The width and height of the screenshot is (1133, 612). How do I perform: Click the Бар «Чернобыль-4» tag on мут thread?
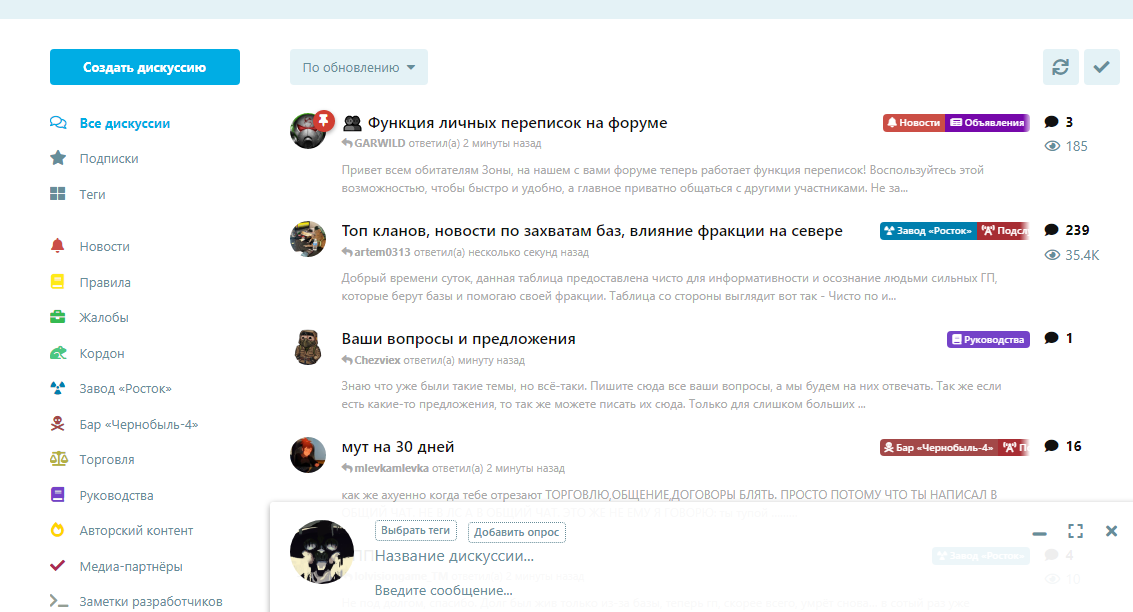point(939,447)
